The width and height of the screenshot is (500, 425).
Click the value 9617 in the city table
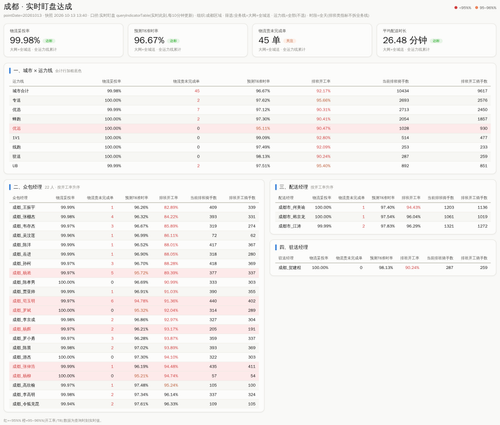(x=482, y=91)
